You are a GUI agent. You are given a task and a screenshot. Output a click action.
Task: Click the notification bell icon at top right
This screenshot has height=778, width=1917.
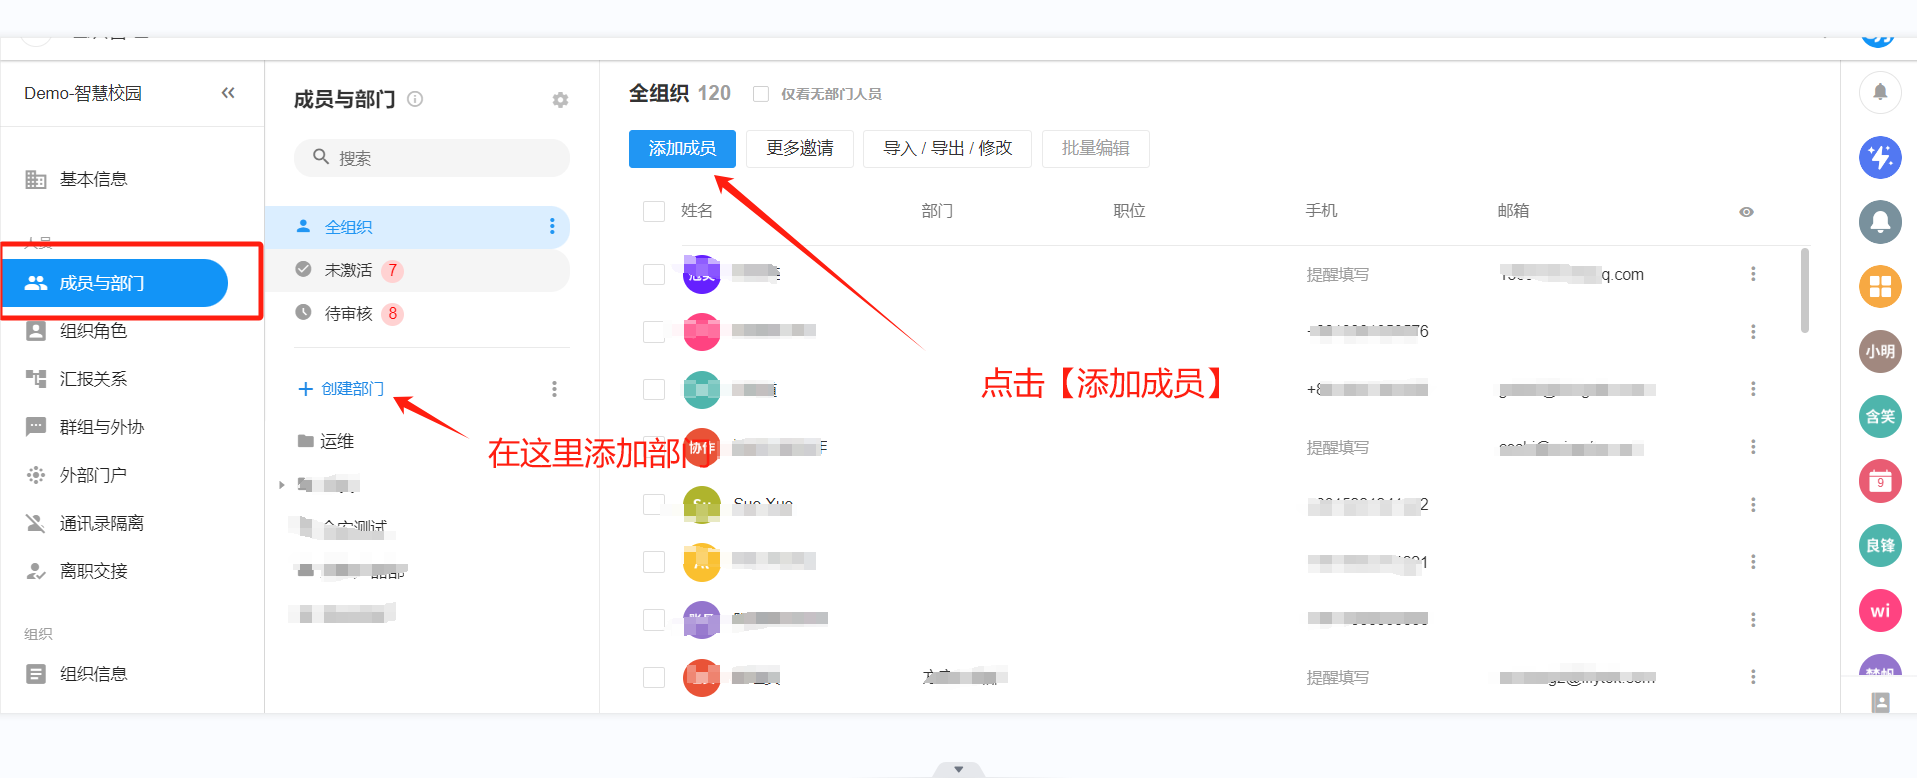point(1880,92)
